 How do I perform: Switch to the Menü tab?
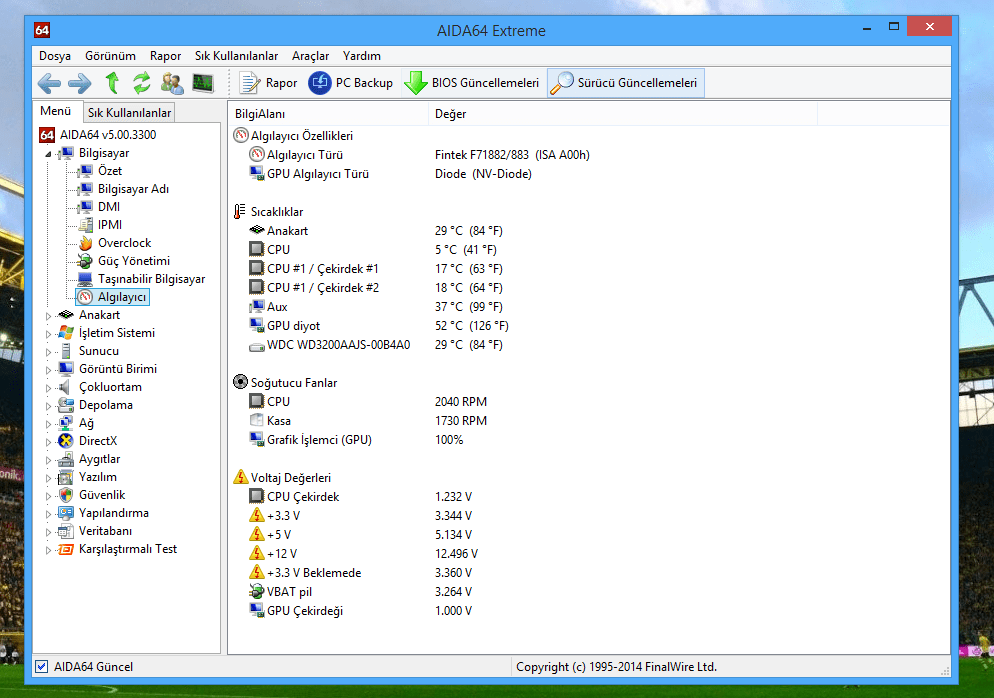click(x=56, y=111)
